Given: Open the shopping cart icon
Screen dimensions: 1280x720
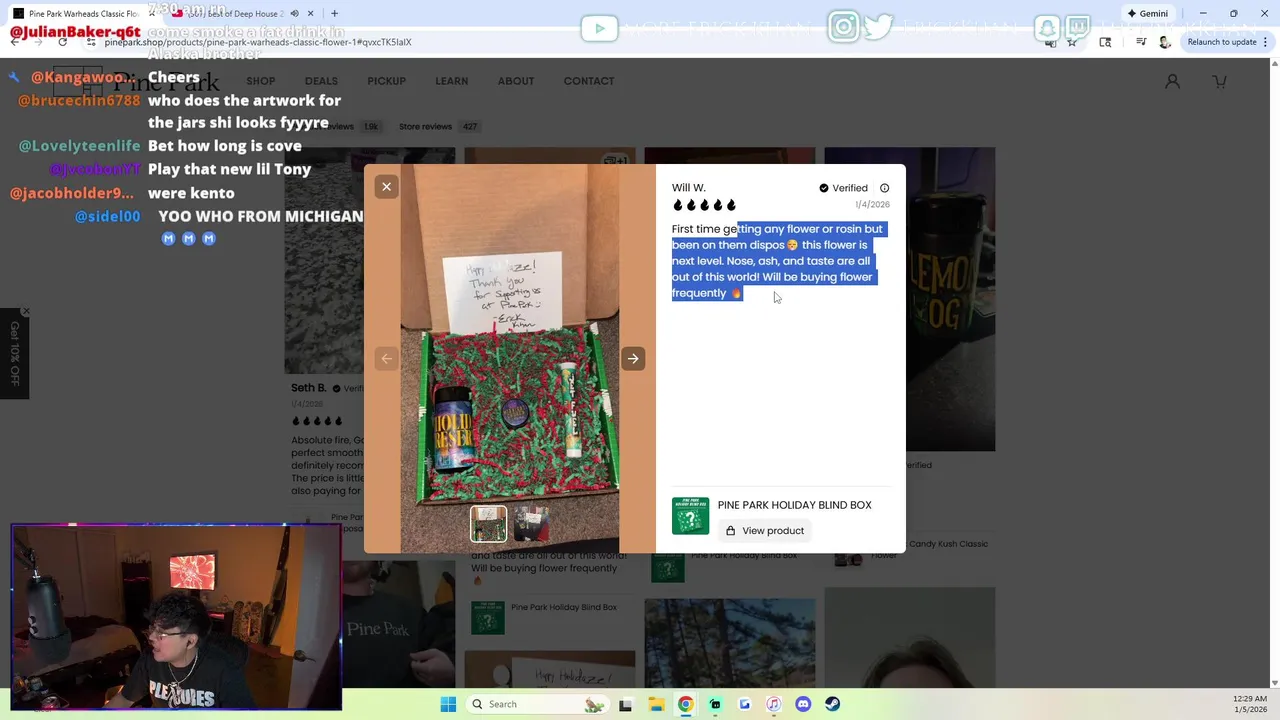Looking at the screenshot, I should (1220, 81).
